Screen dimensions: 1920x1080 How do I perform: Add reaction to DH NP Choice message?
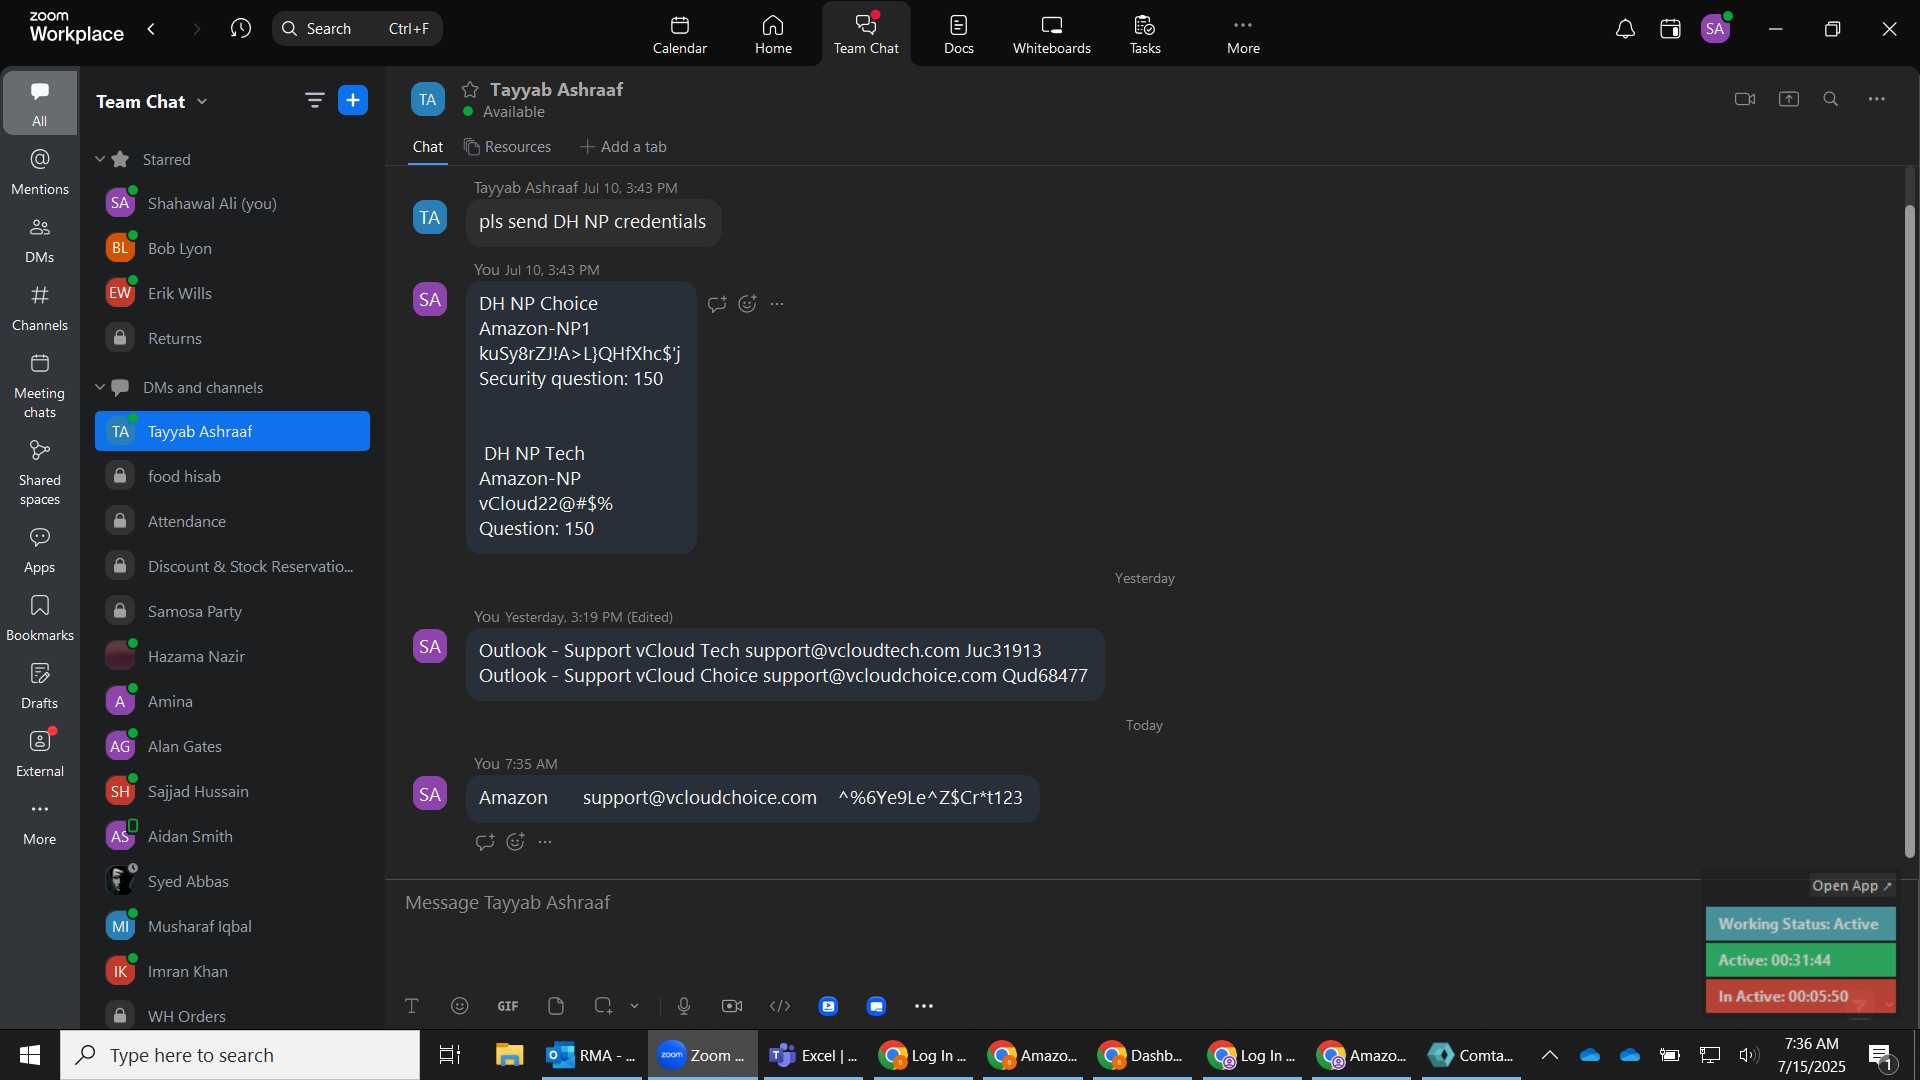pyautogui.click(x=747, y=304)
